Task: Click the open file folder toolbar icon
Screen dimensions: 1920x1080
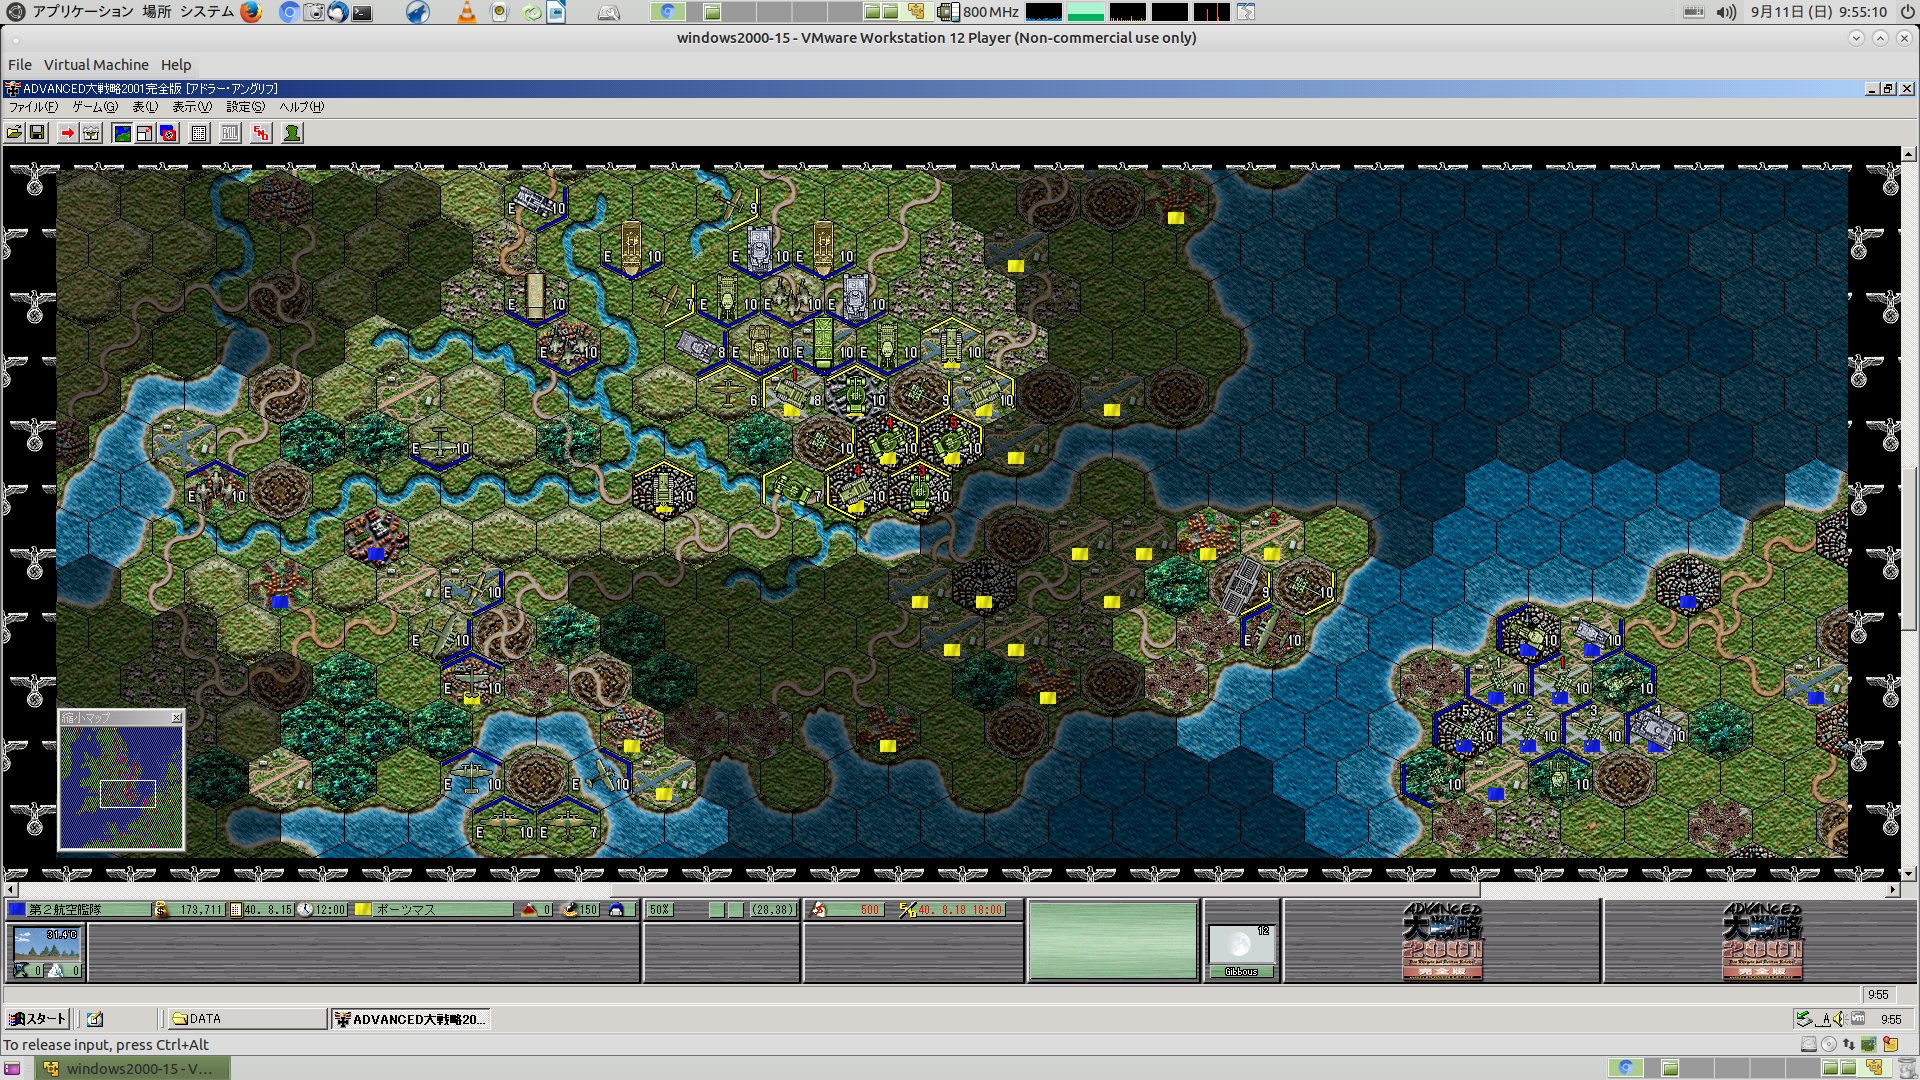Action: click(15, 133)
